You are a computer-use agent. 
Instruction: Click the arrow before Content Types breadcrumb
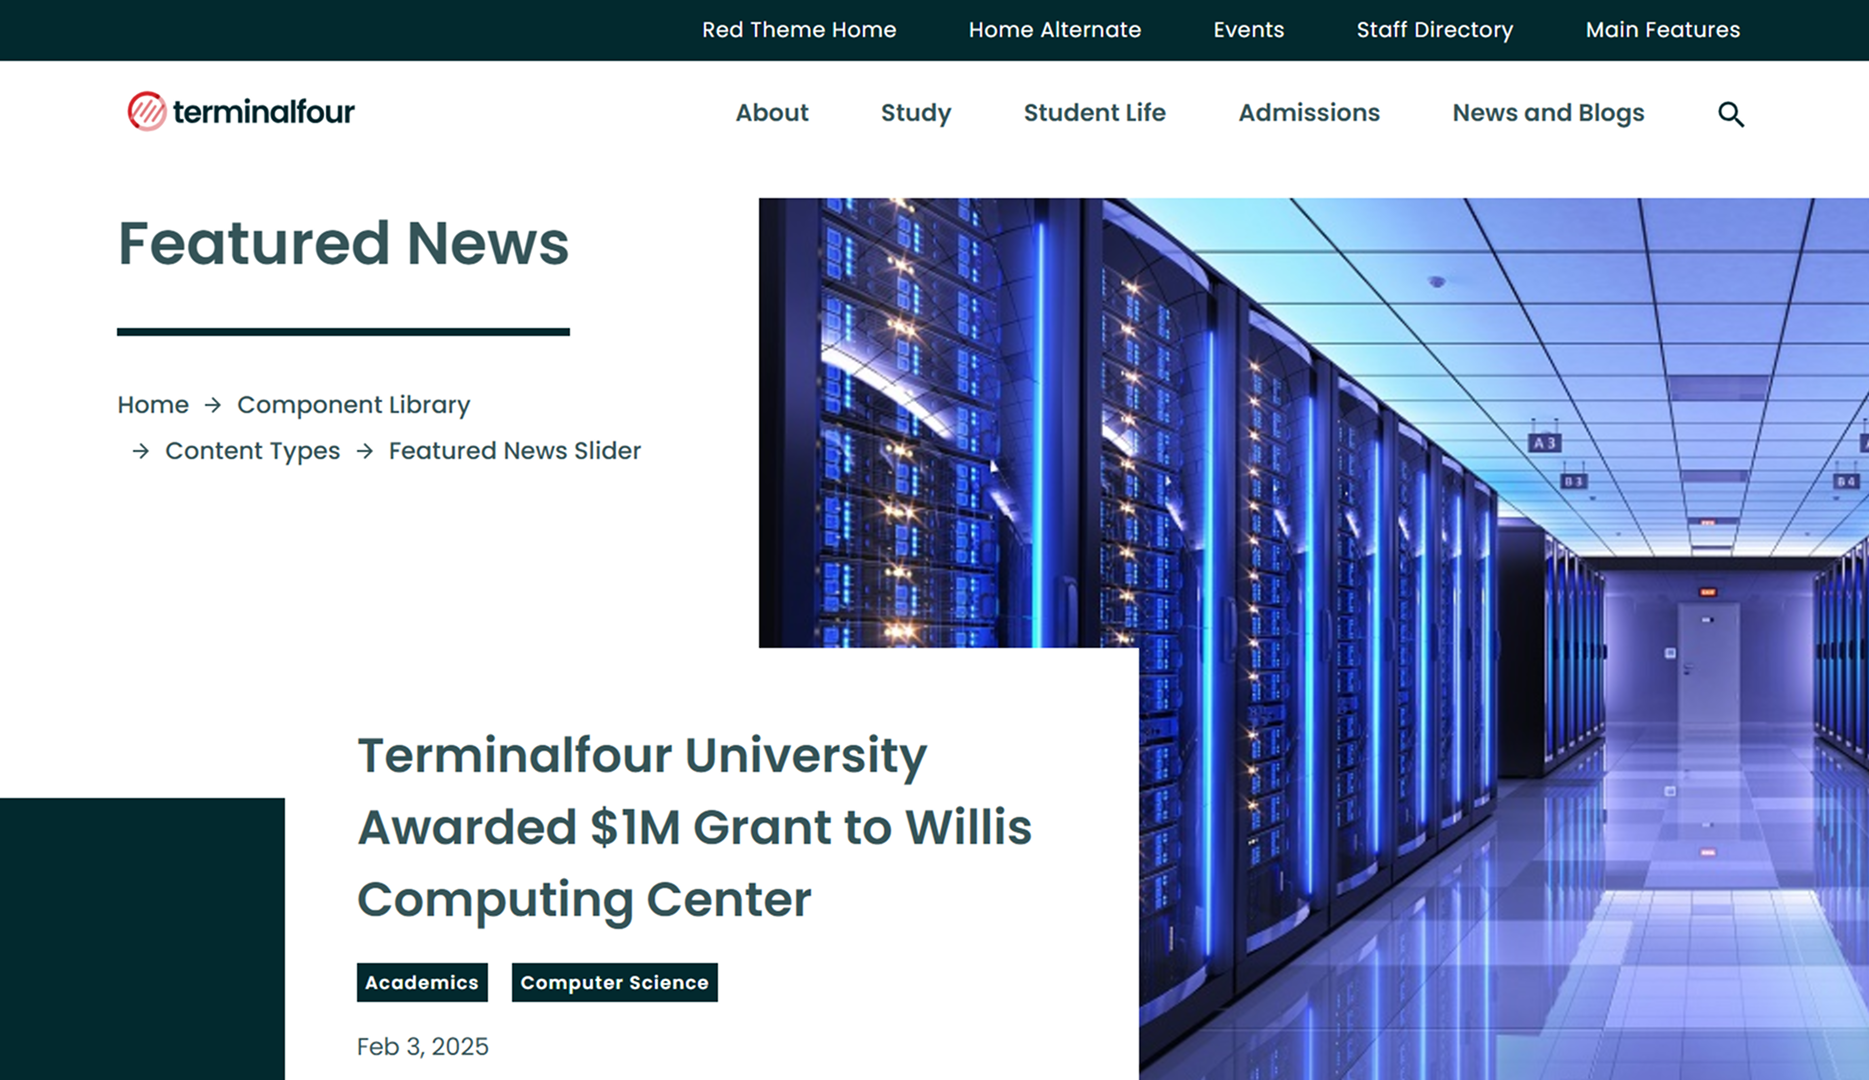pyautogui.click(x=139, y=451)
